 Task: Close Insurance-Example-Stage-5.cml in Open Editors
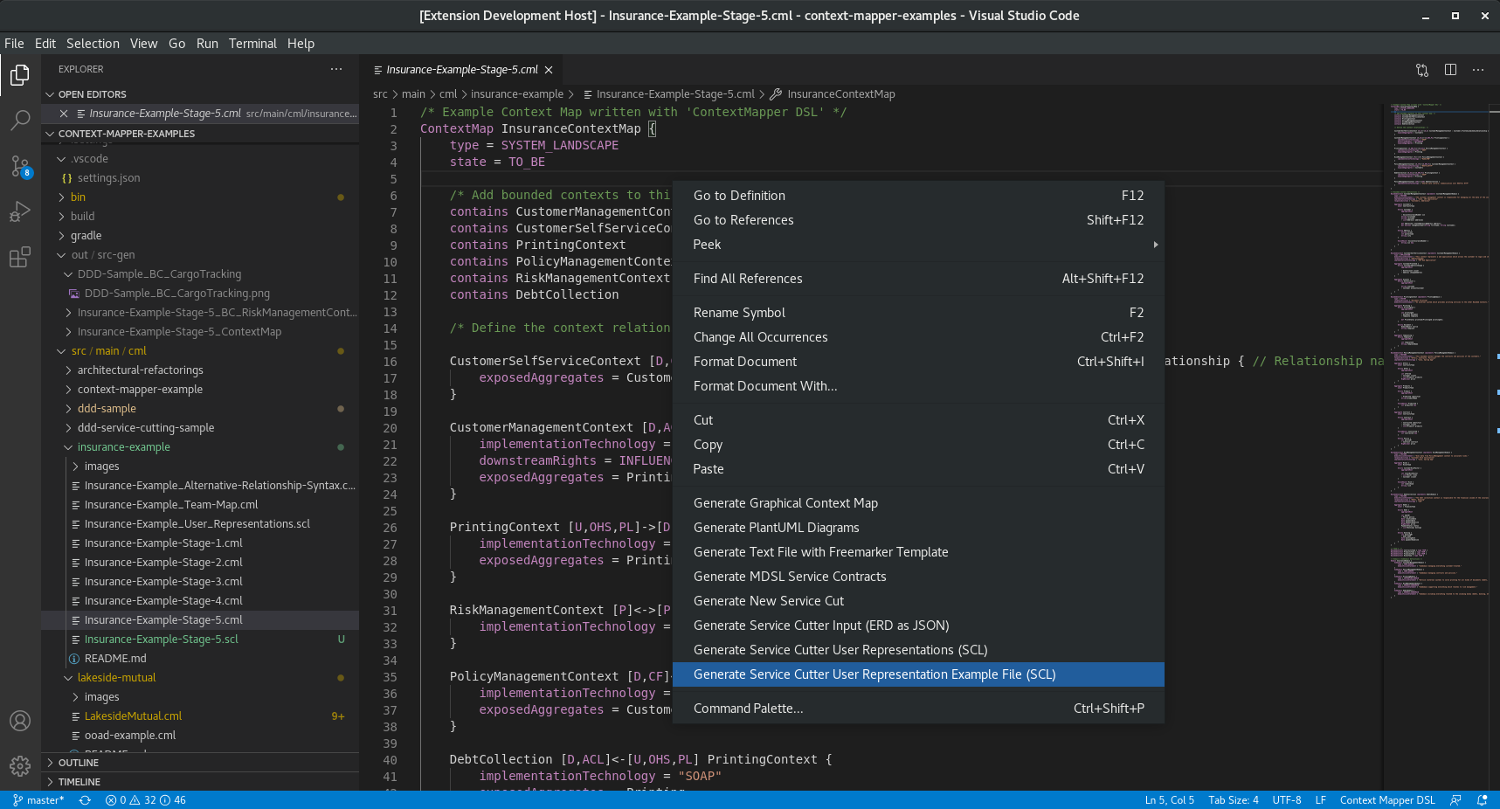coord(64,113)
